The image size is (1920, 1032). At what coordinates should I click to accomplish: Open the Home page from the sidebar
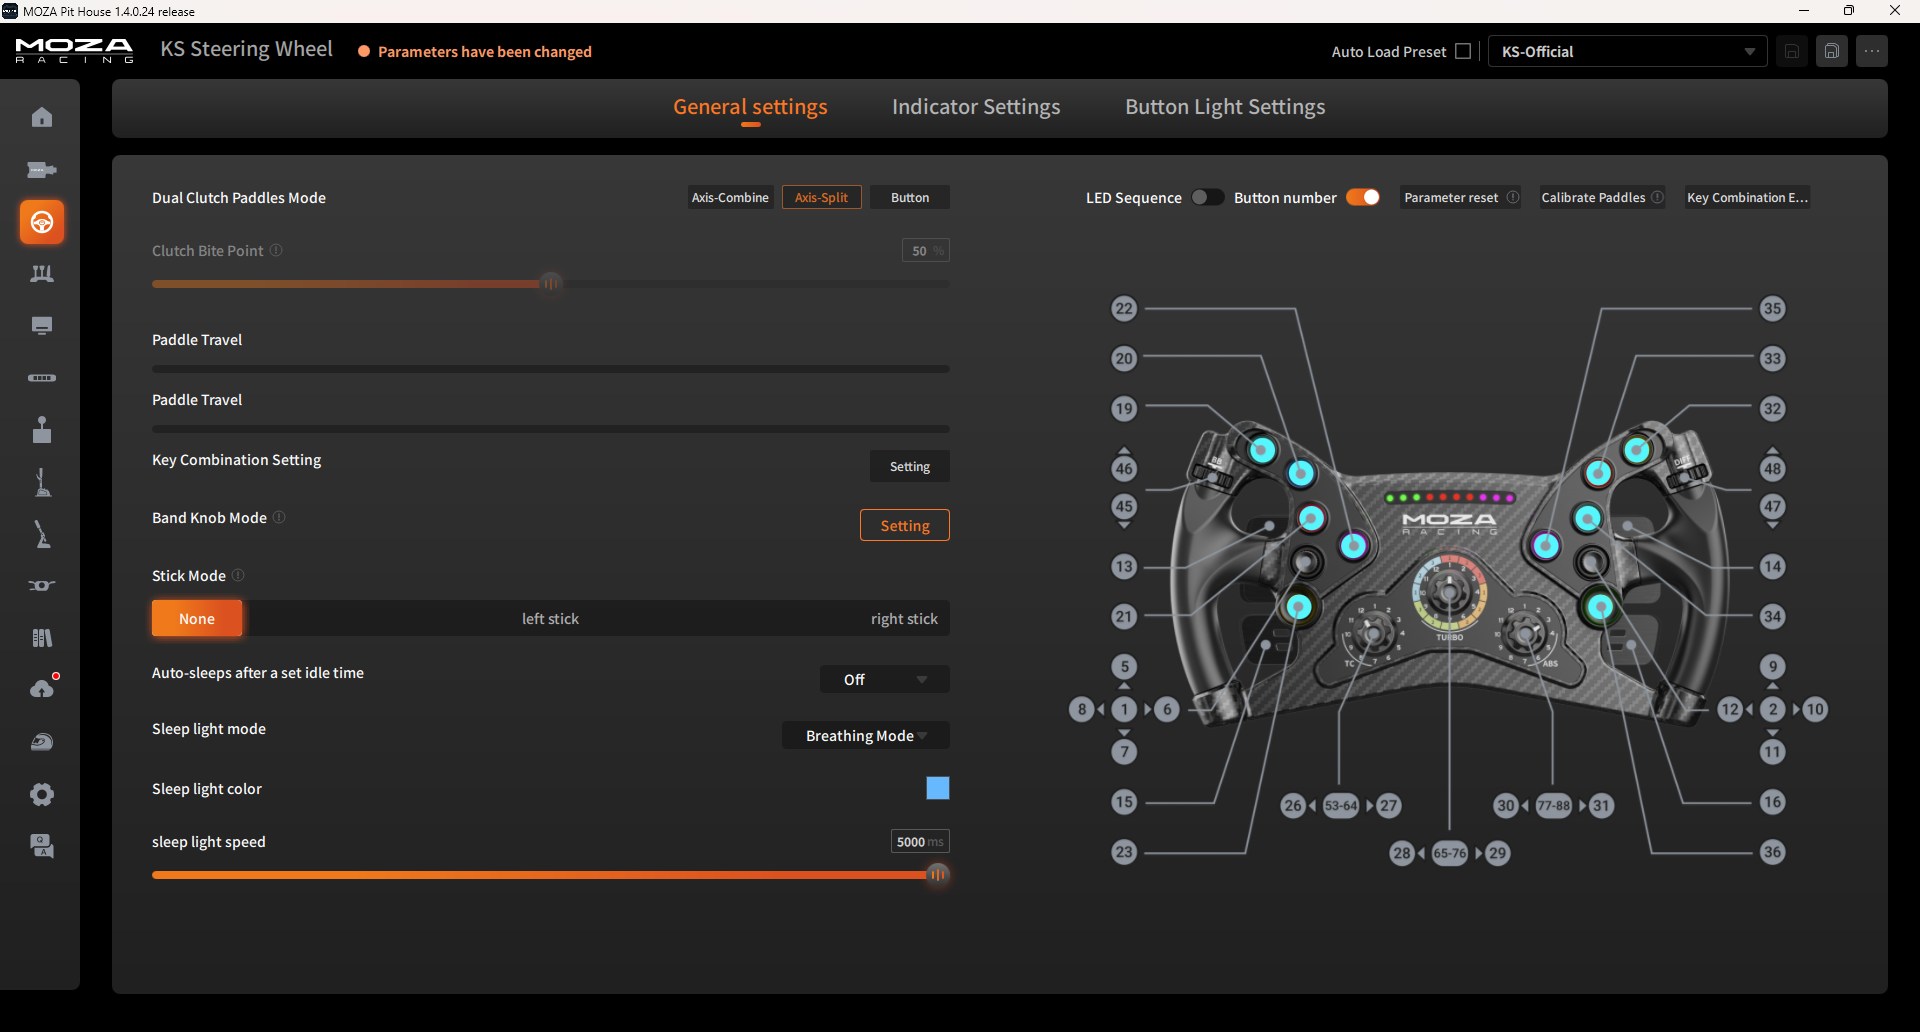[x=42, y=117]
